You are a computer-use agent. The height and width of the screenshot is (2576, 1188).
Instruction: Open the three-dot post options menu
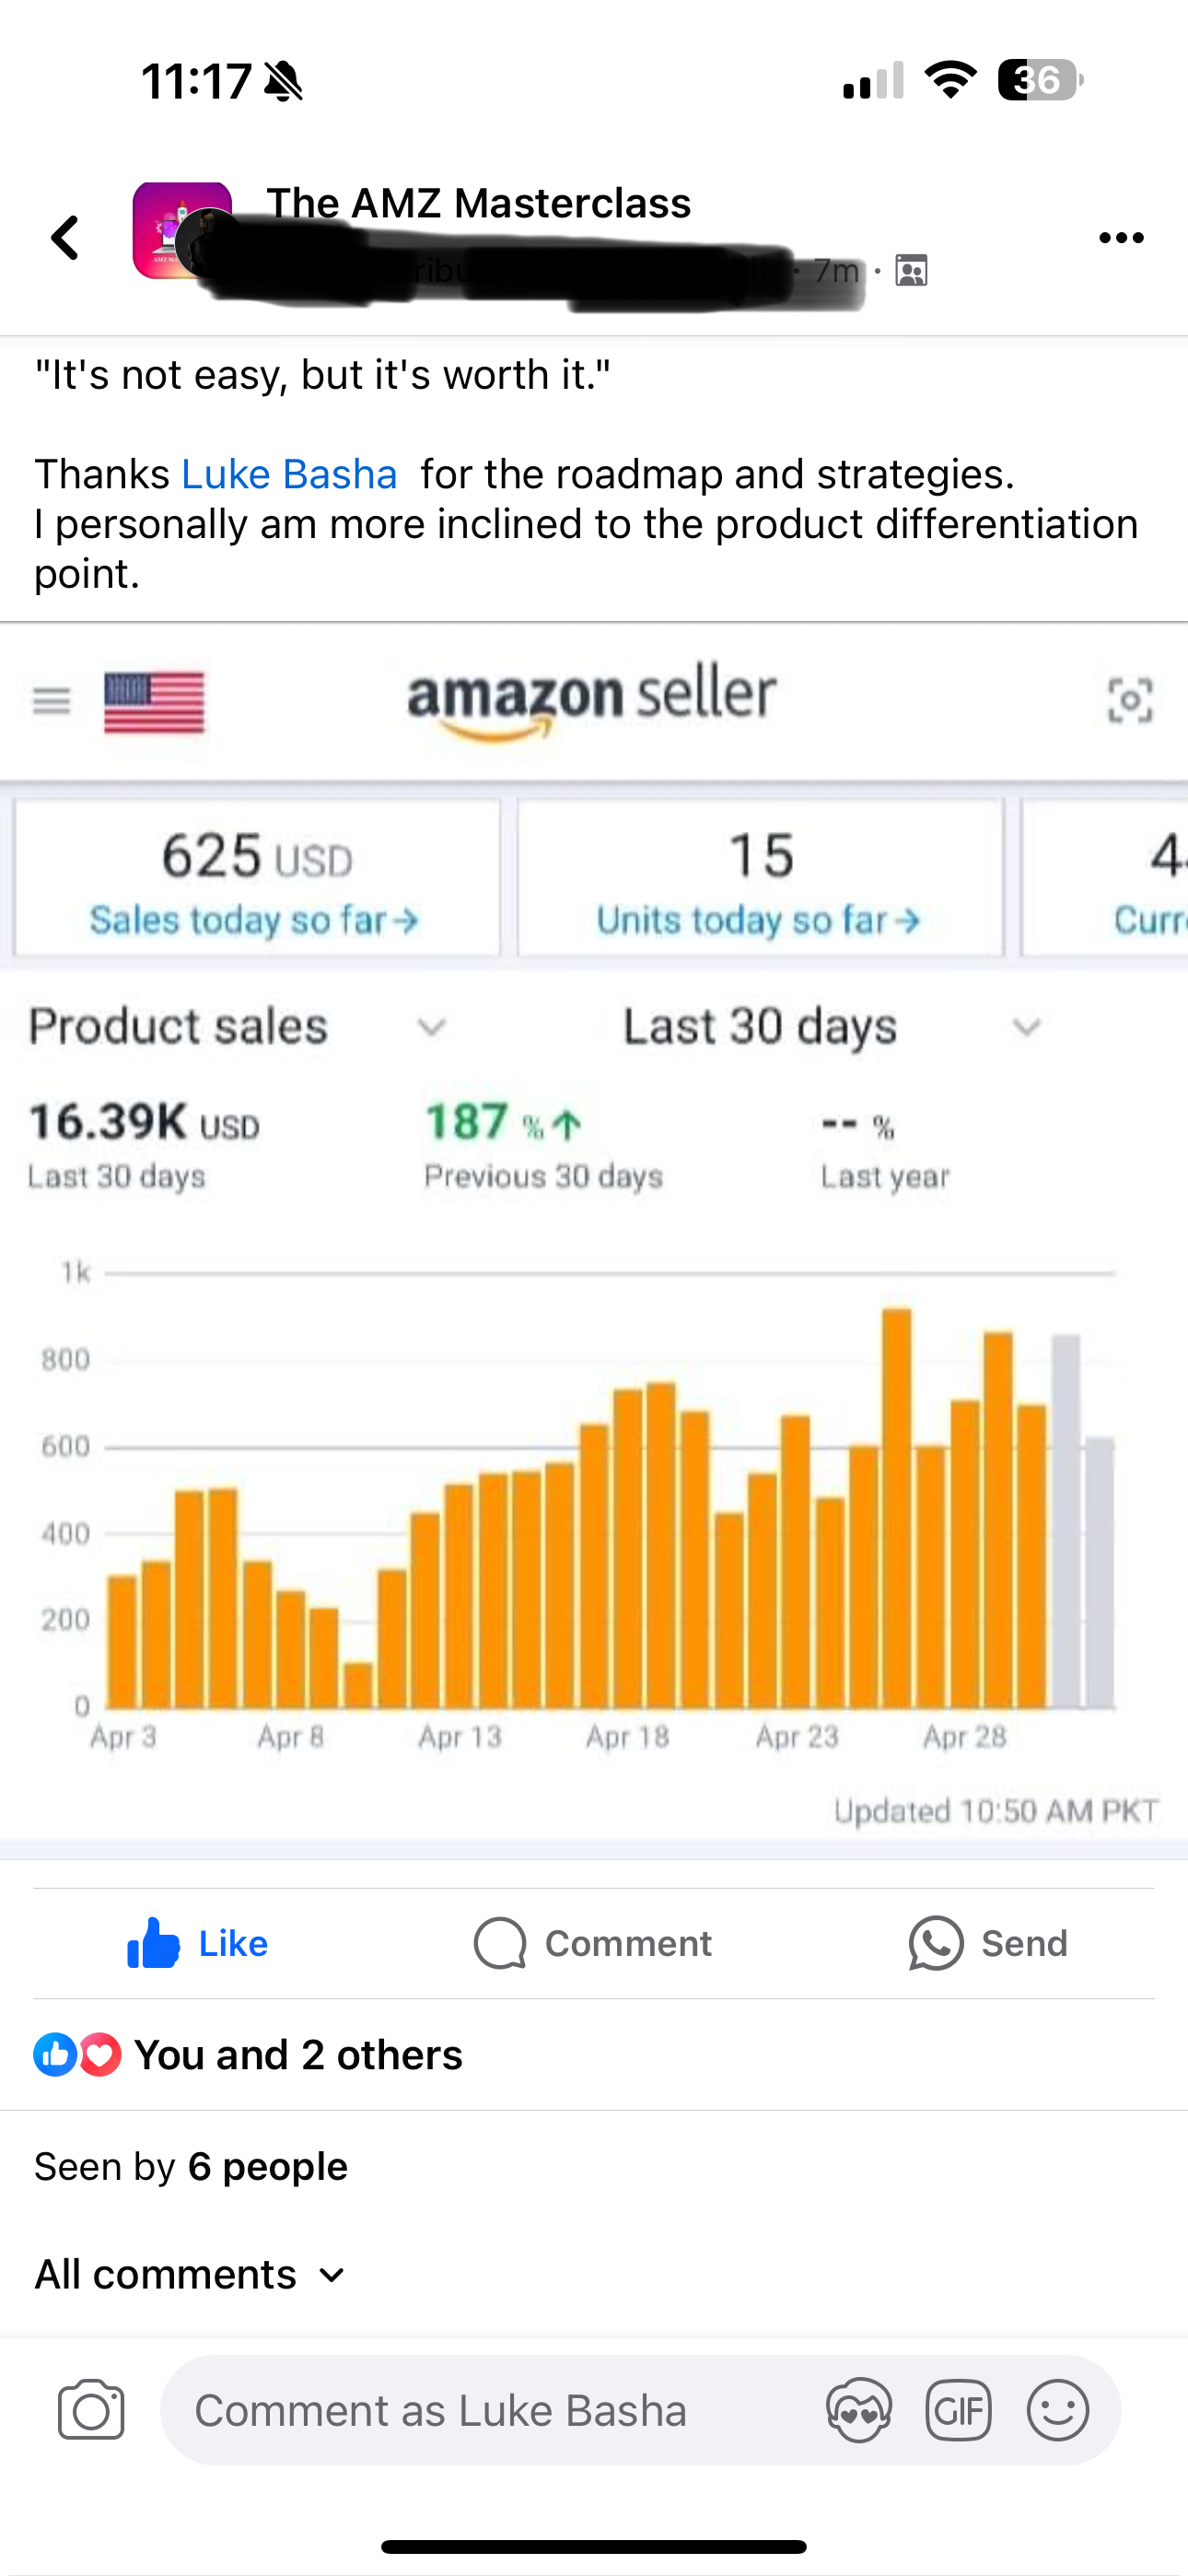click(x=1120, y=238)
